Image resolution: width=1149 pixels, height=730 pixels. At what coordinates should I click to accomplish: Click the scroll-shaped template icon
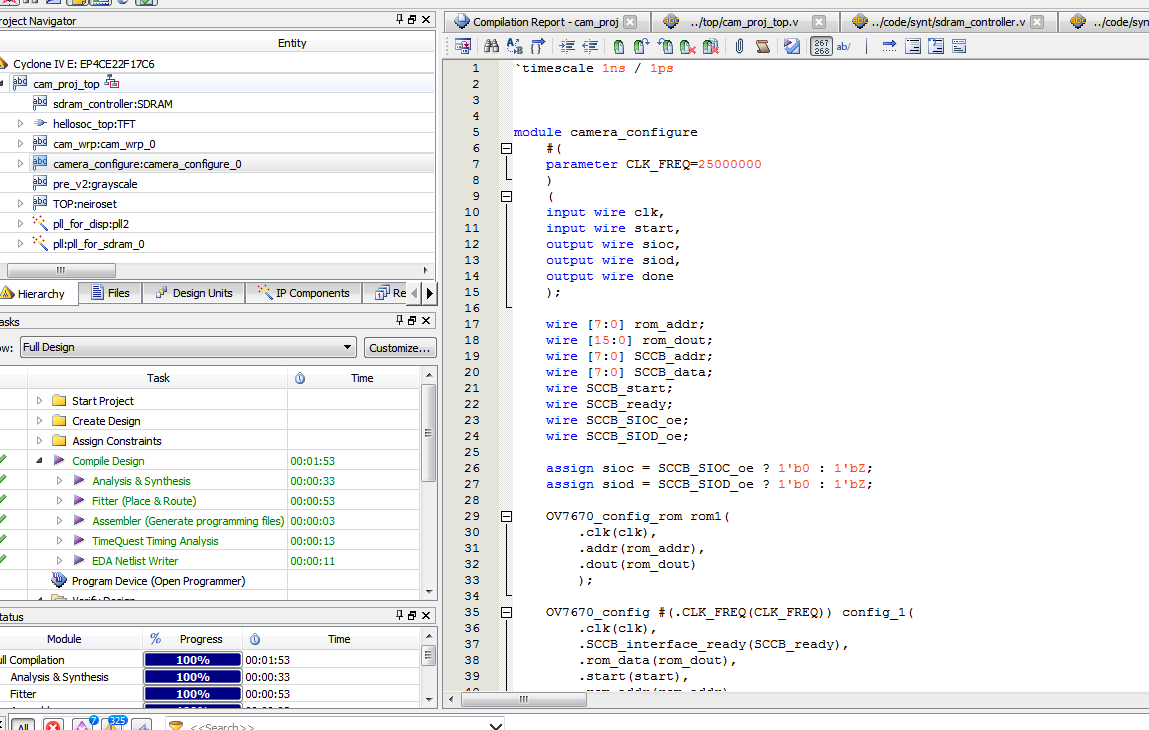(x=762, y=46)
